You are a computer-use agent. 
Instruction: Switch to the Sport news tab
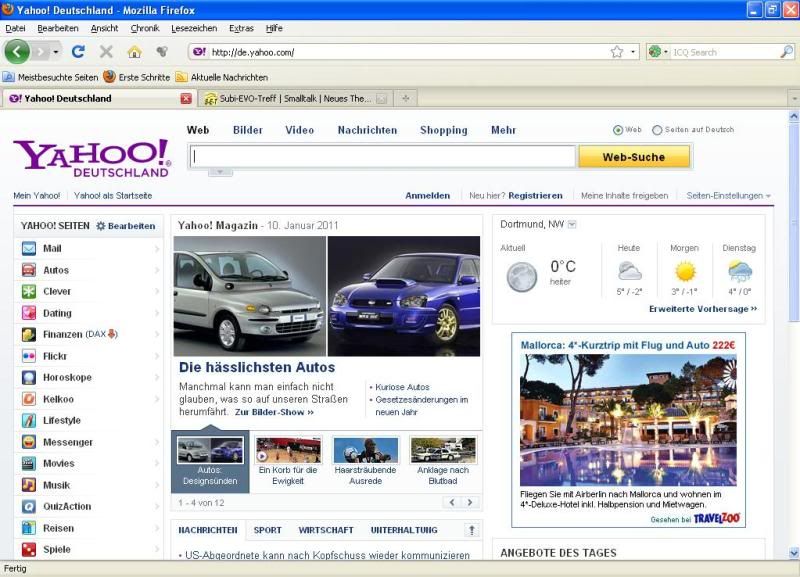pos(267,530)
